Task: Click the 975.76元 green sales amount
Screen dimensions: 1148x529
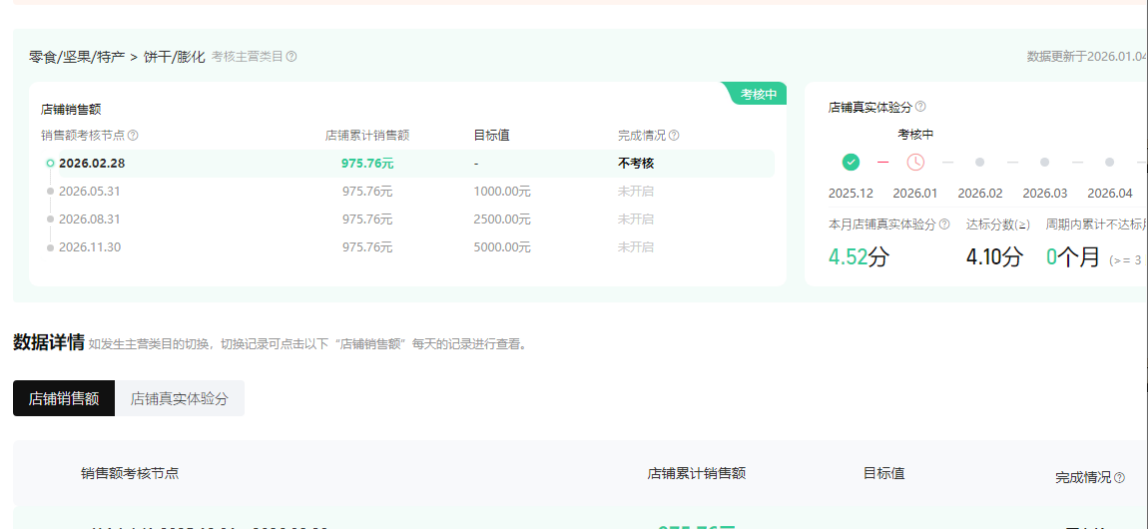Action: point(367,163)
